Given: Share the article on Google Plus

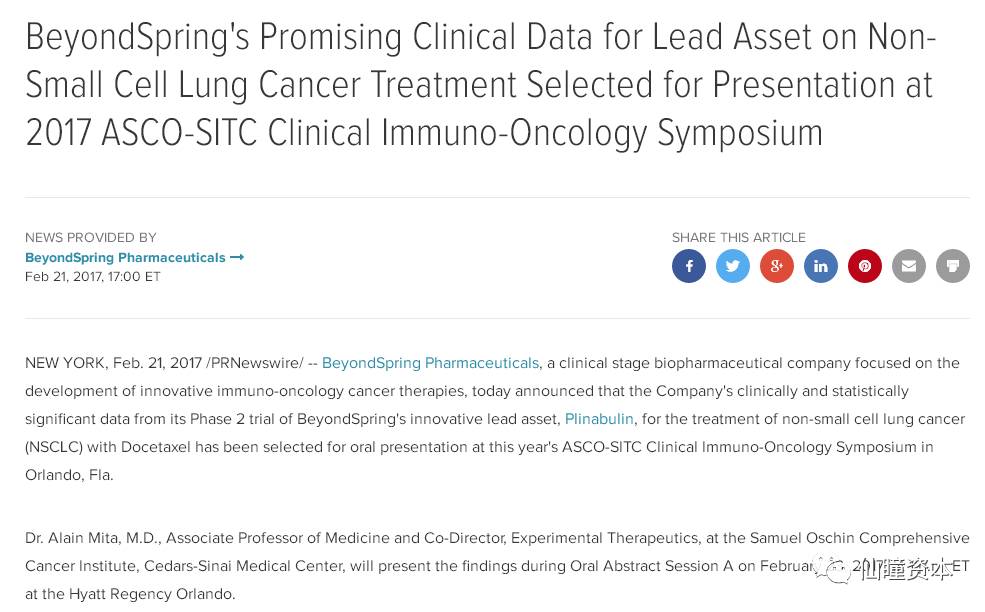Looking at the screenshot, I should point(777,266).
